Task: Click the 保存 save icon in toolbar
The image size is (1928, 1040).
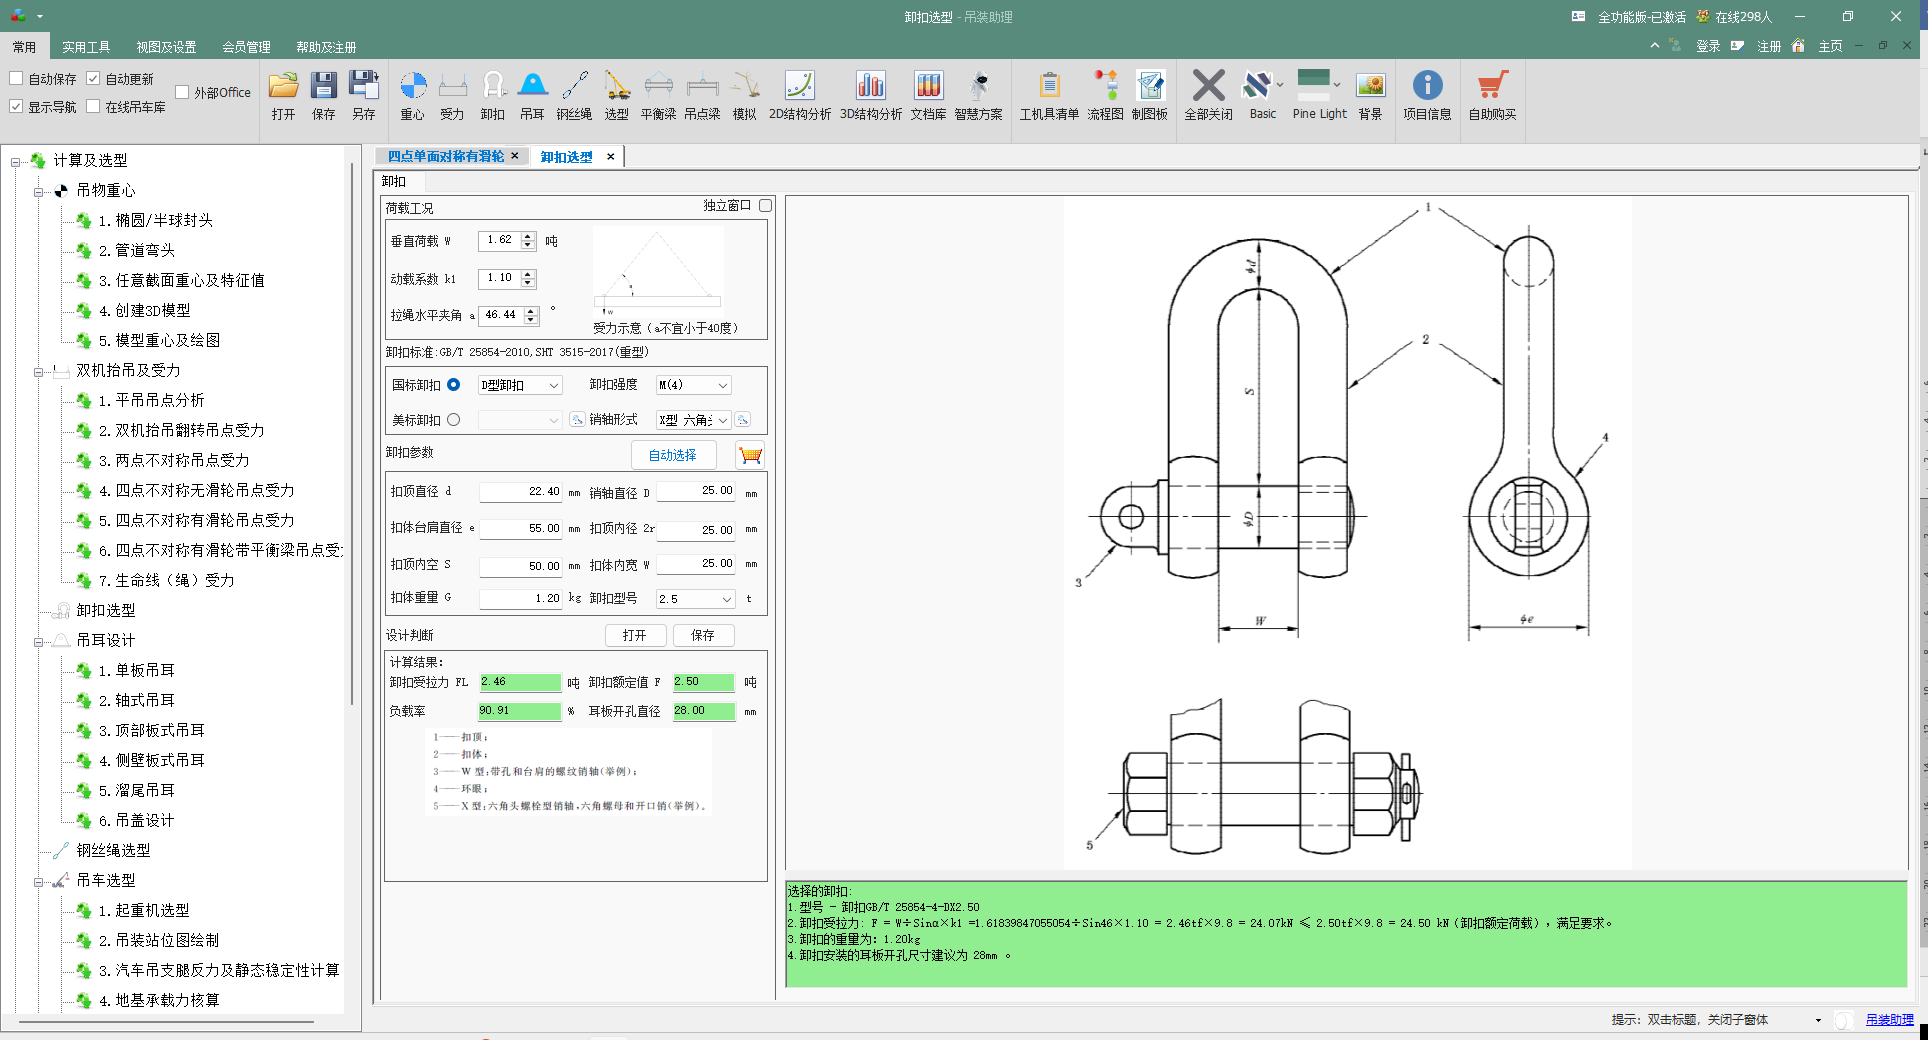Action: (324, 96)
